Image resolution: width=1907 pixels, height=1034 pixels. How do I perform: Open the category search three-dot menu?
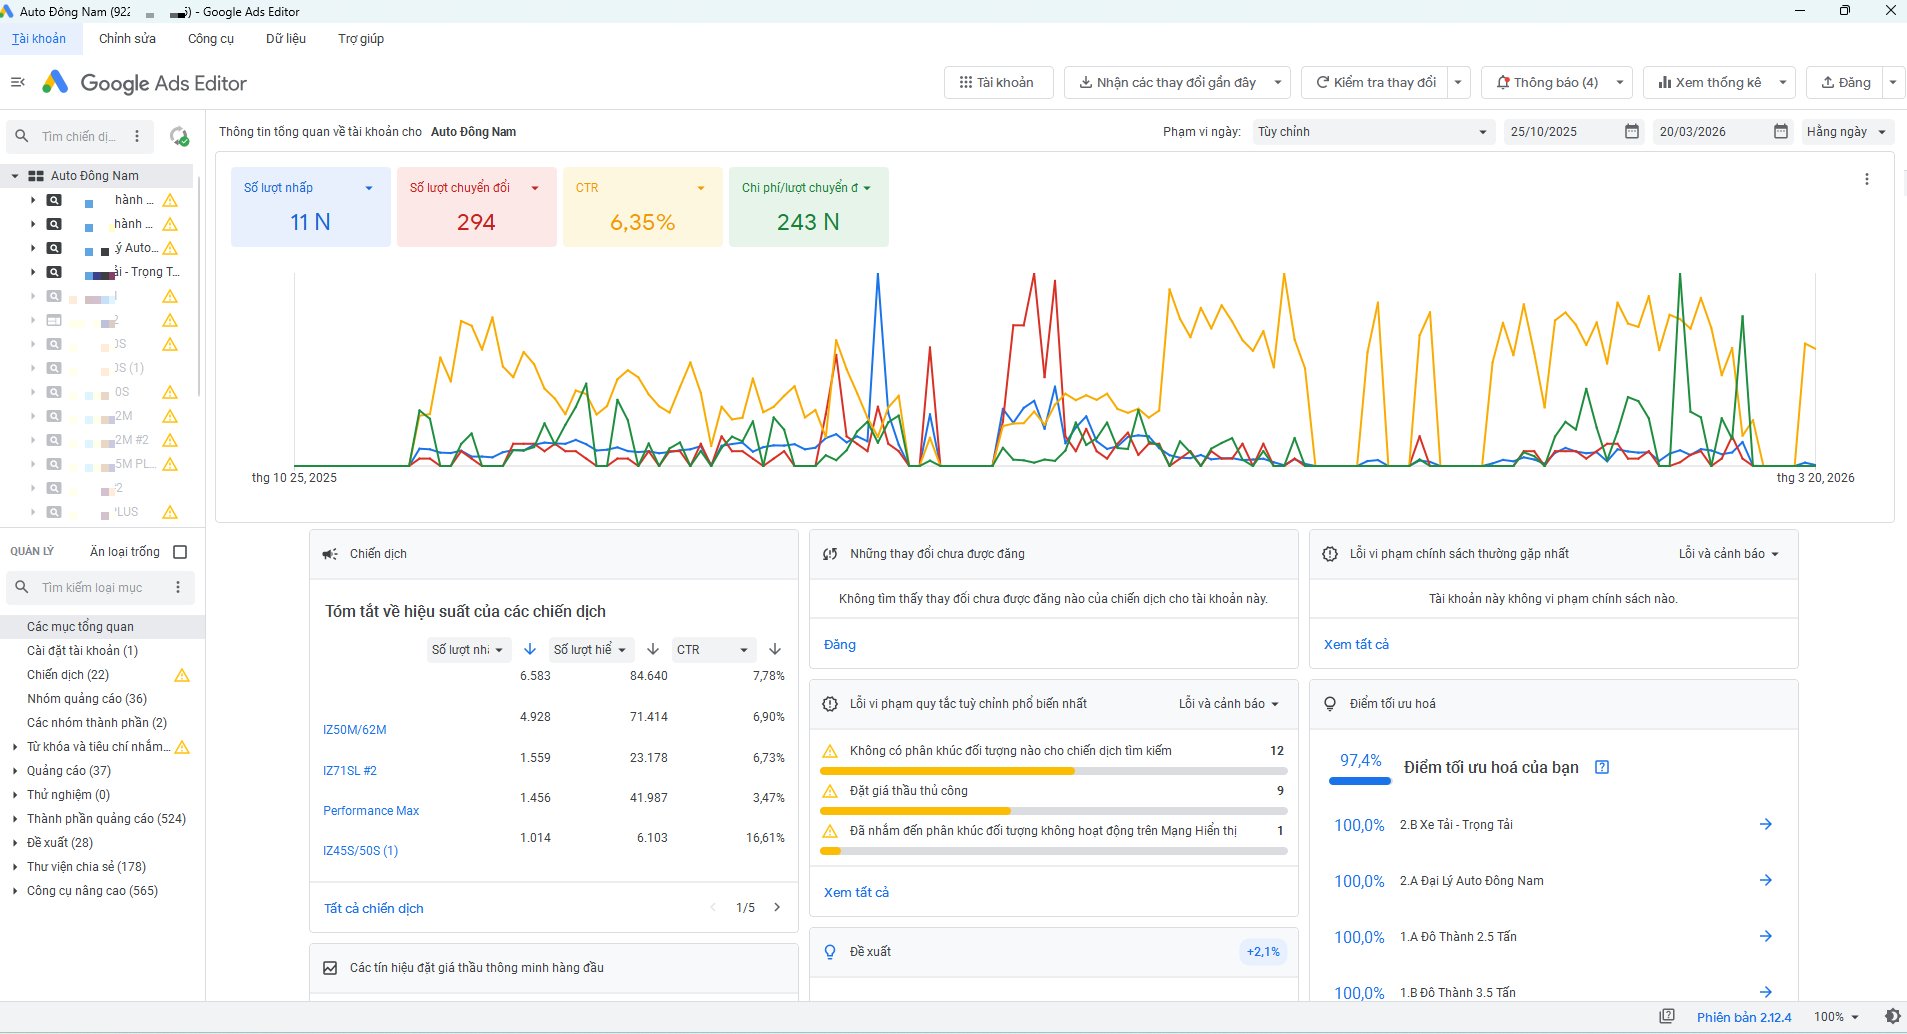pos(178,587)
